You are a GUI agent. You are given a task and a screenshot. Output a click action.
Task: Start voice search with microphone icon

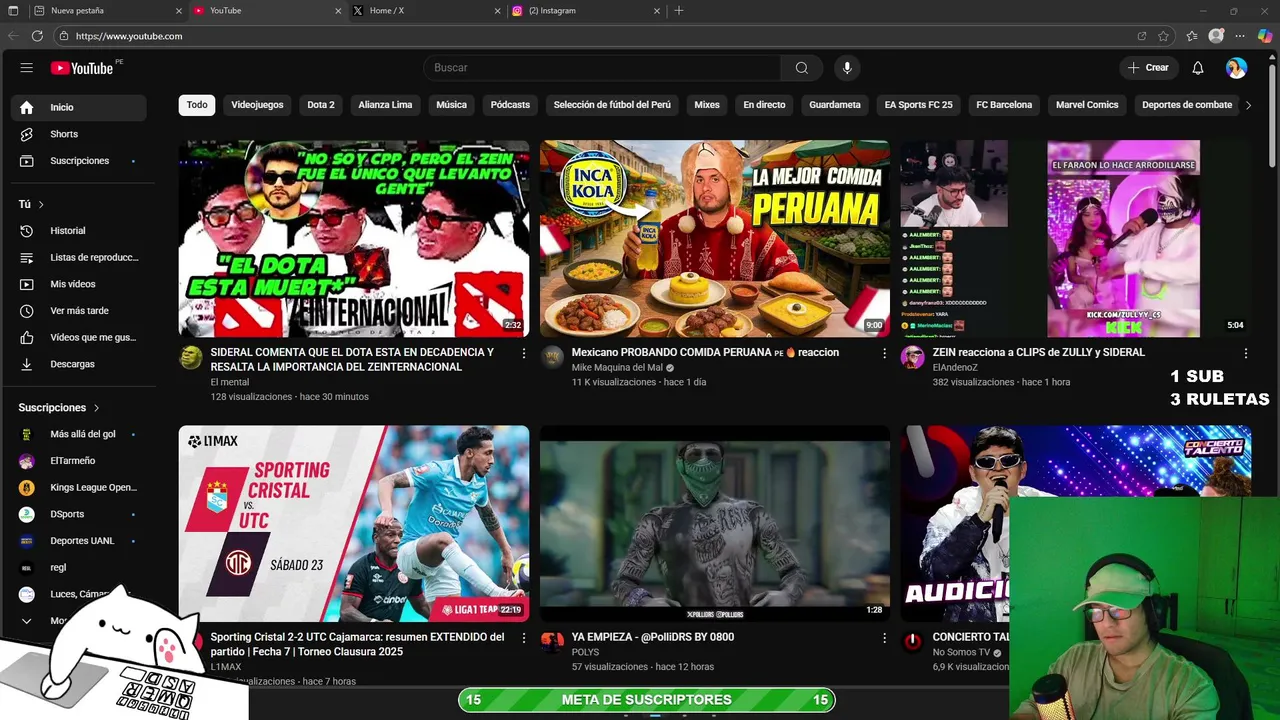(847, 68)
